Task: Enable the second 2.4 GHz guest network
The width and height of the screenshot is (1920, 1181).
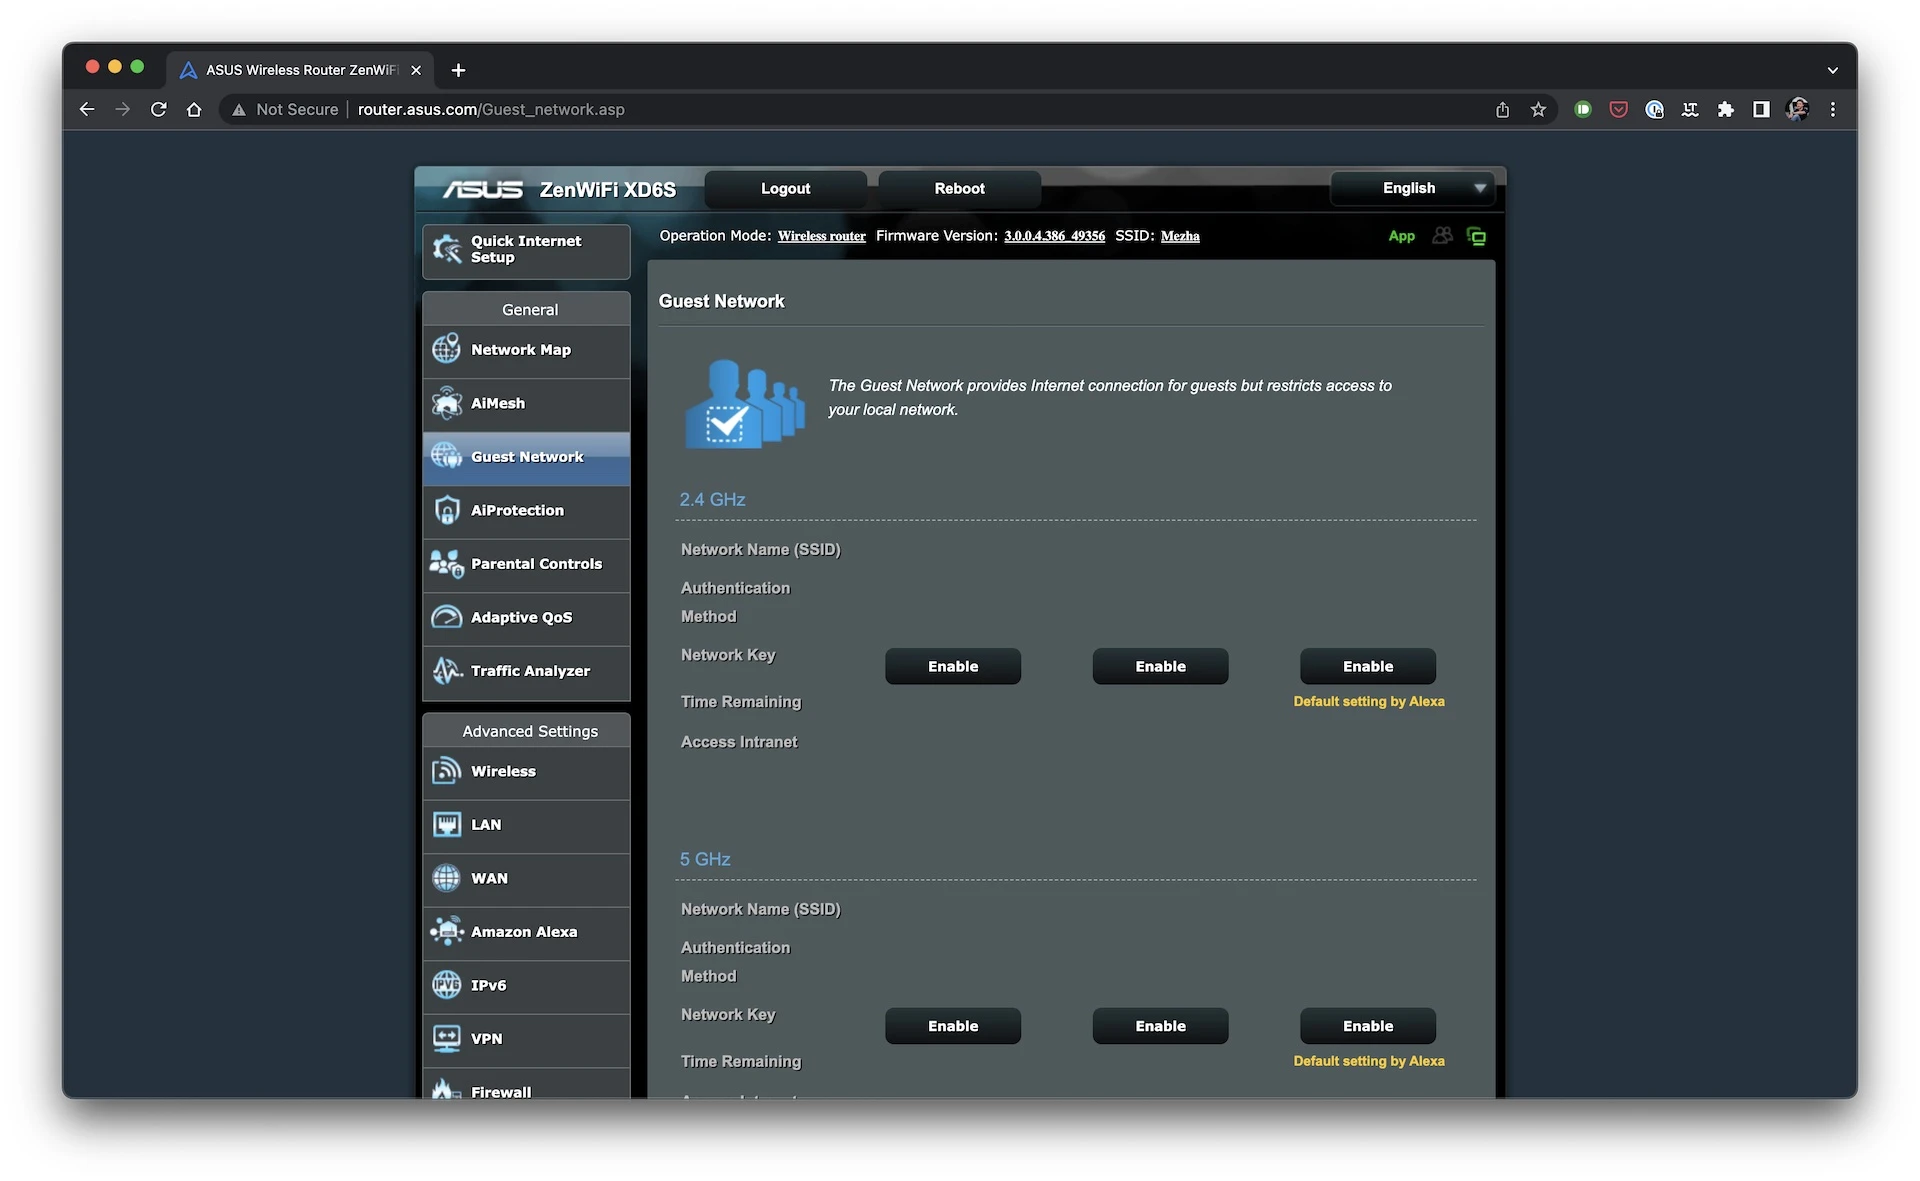Action: 1160,666
